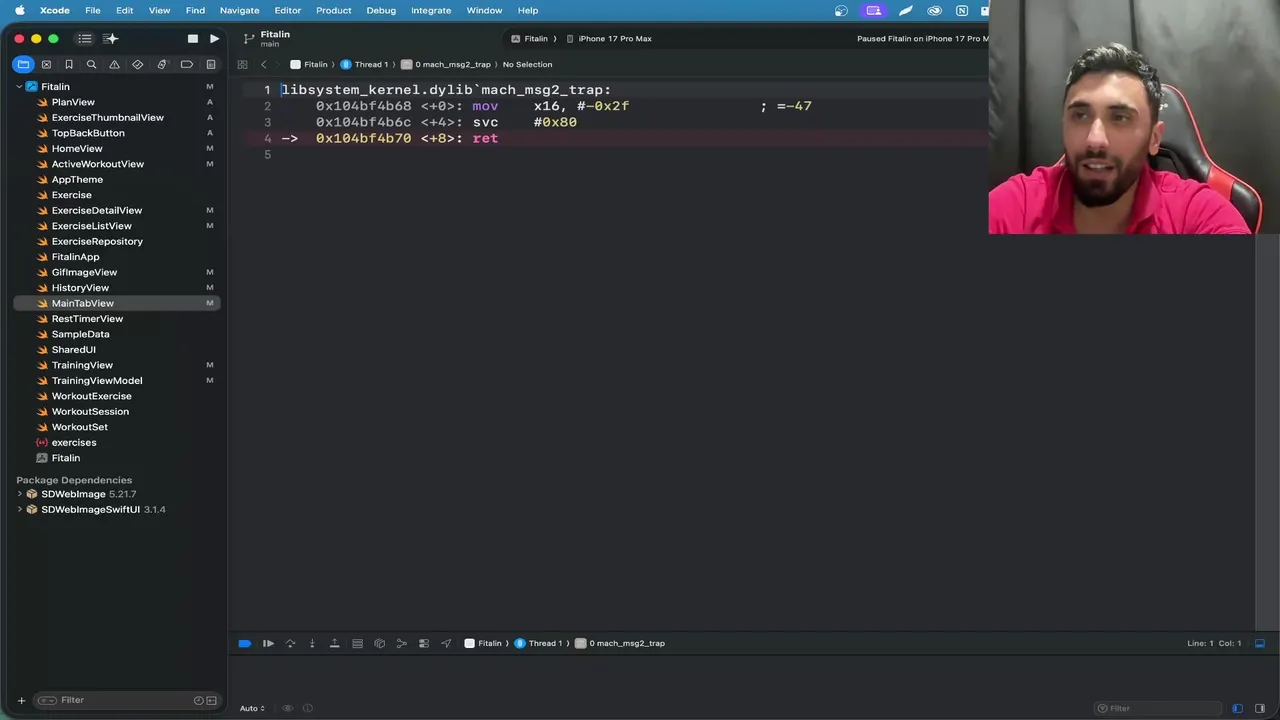Expand SDWebImage 5.21.7 package
This screenshot has height=720, width=1280.
(x=19, y=494)
